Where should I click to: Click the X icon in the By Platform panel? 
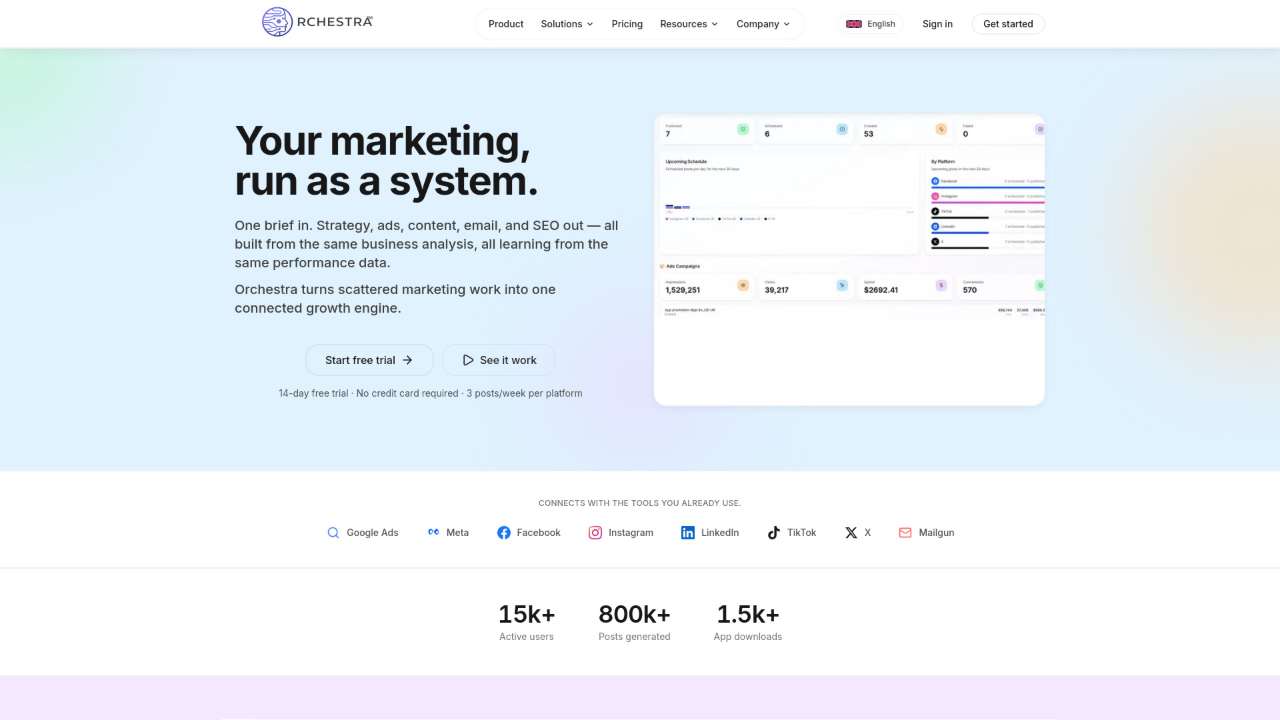pos(935,241)
